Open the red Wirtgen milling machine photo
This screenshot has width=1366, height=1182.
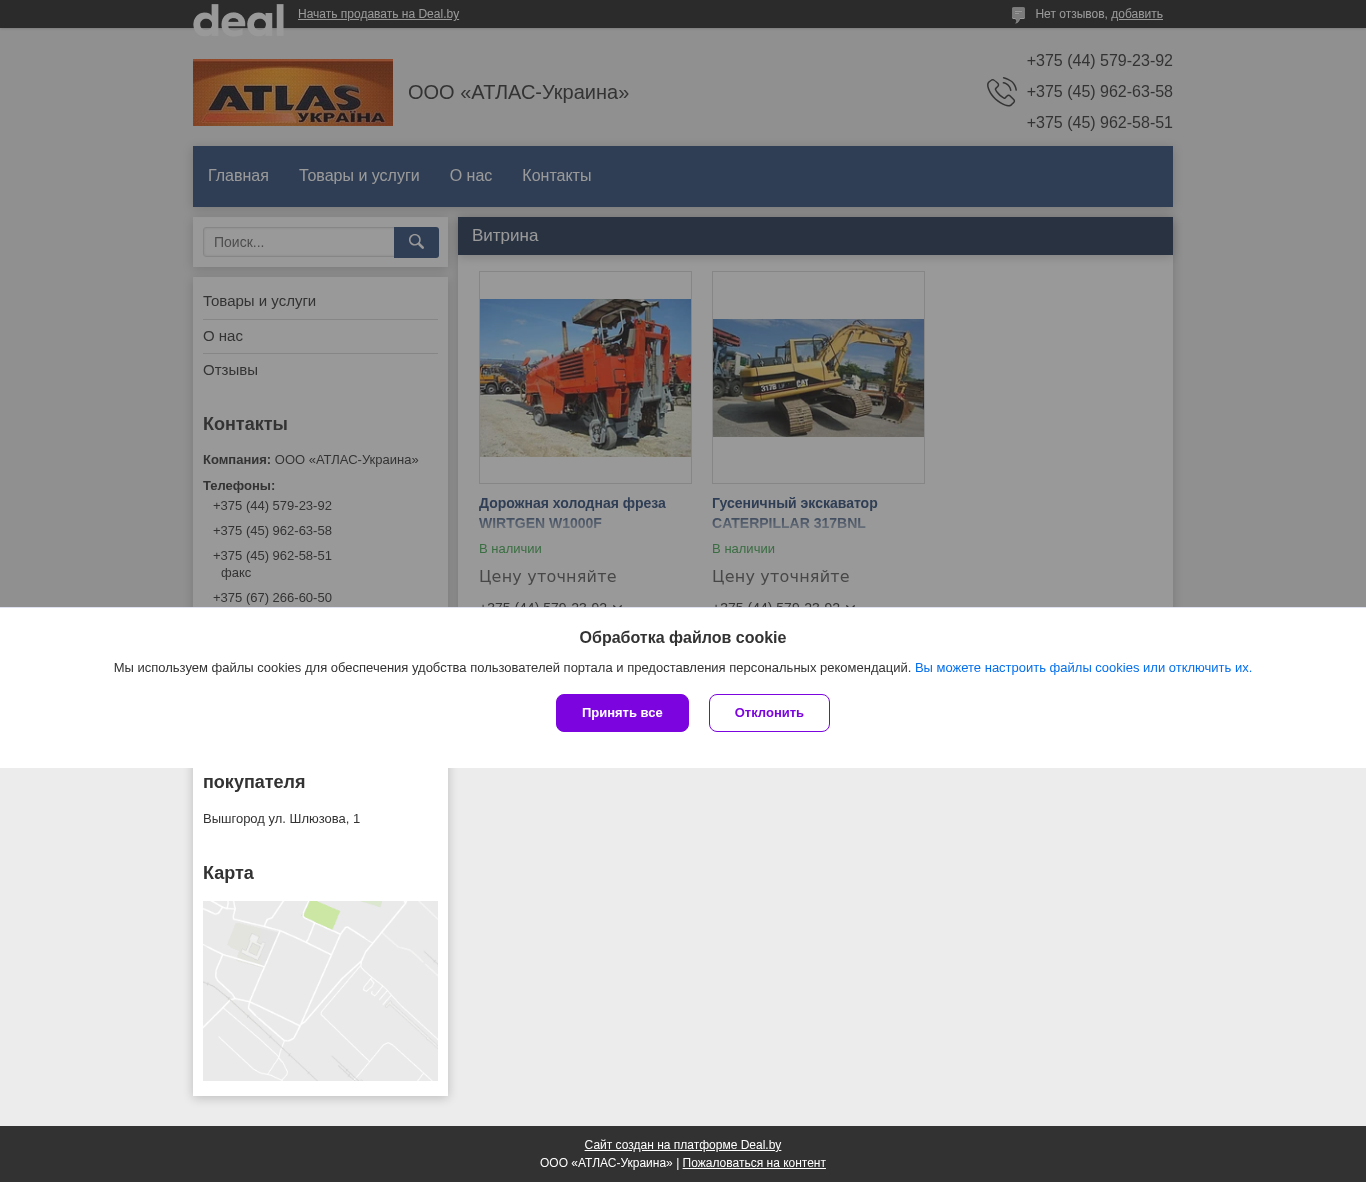(x=585, y=377)
